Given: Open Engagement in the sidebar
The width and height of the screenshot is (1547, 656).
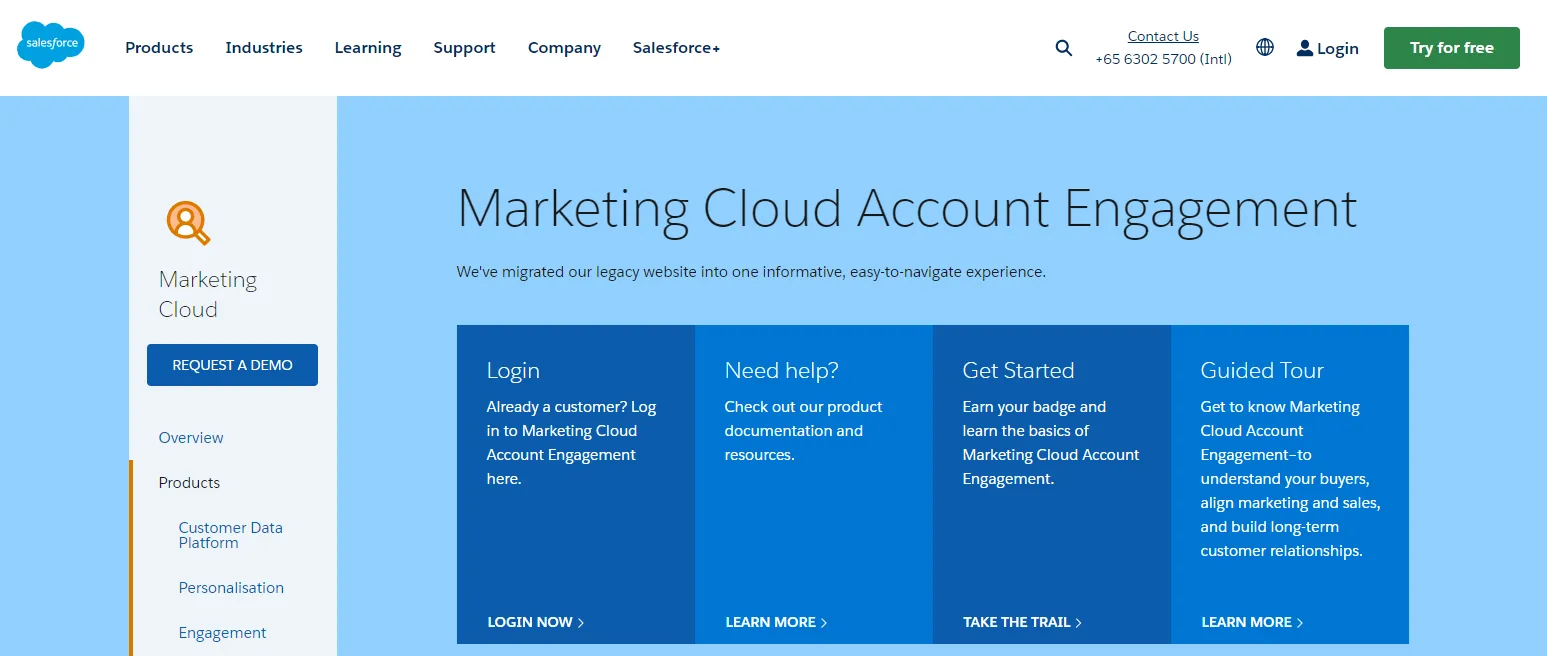Looking at the screenshot, I should 222,633.
